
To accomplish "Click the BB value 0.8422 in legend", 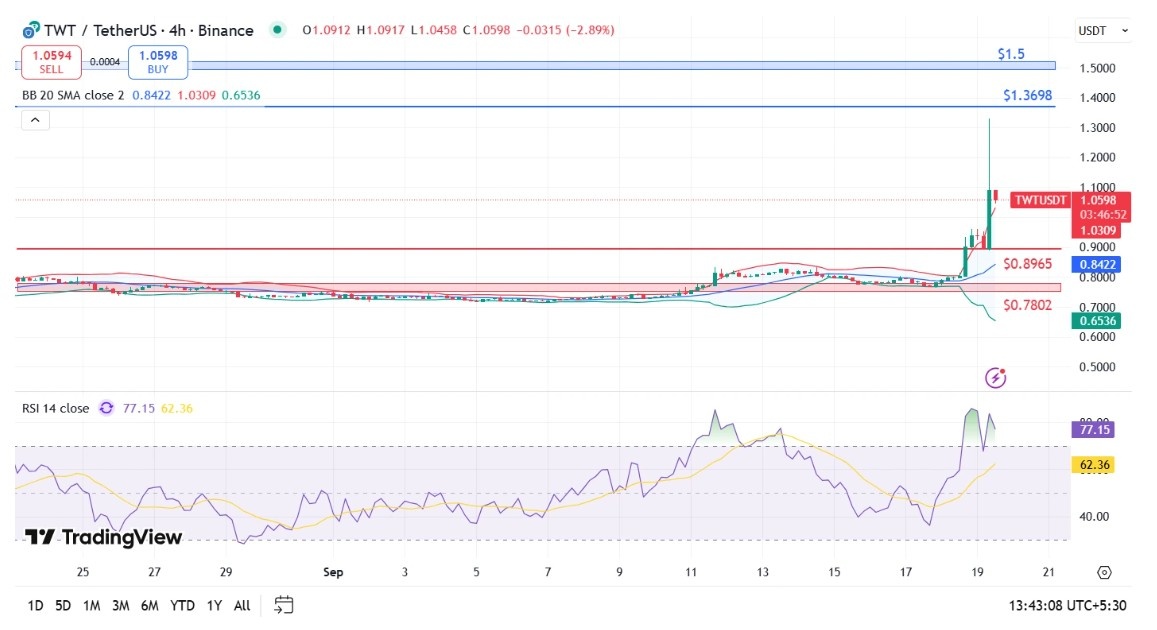I will [151, 95].
